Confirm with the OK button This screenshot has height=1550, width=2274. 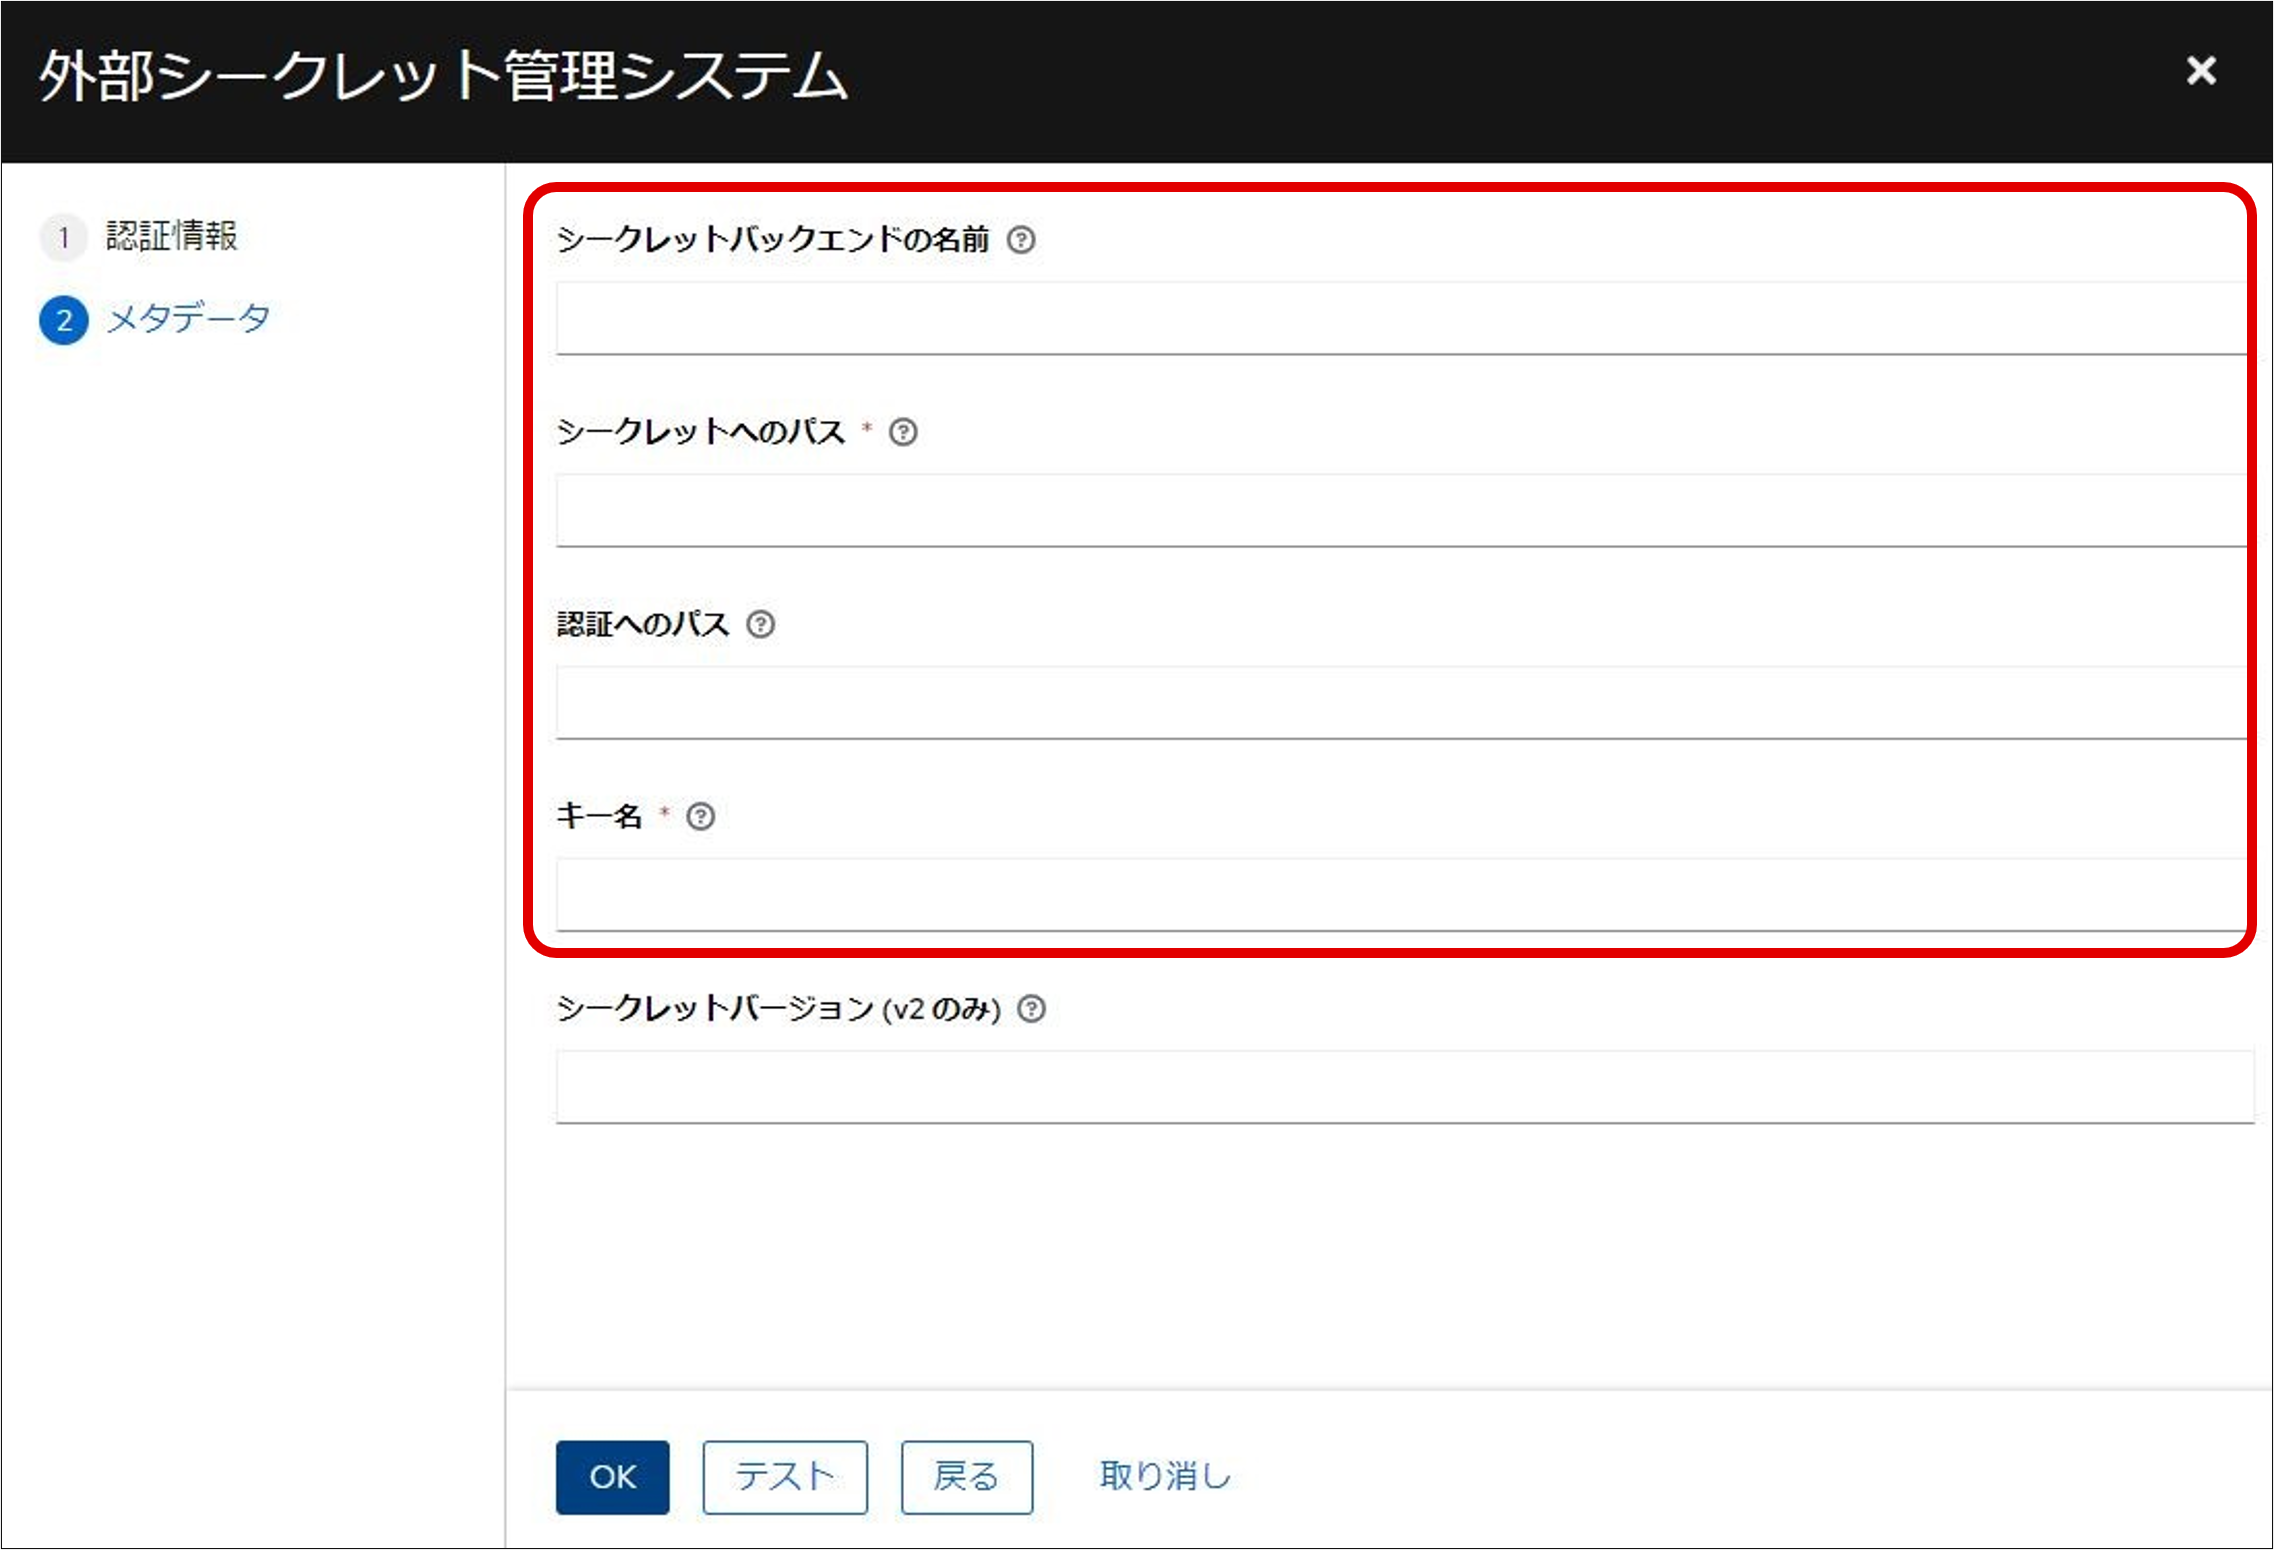pyautogui.click(x=612, y=1476)
